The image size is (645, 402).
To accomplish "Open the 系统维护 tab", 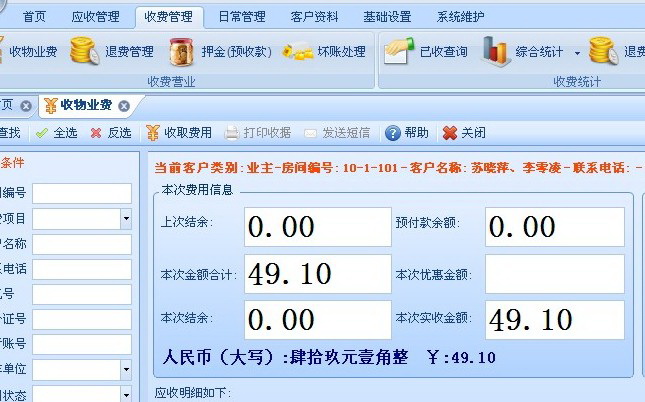I will pyautogui.click(x=460, y=17).
